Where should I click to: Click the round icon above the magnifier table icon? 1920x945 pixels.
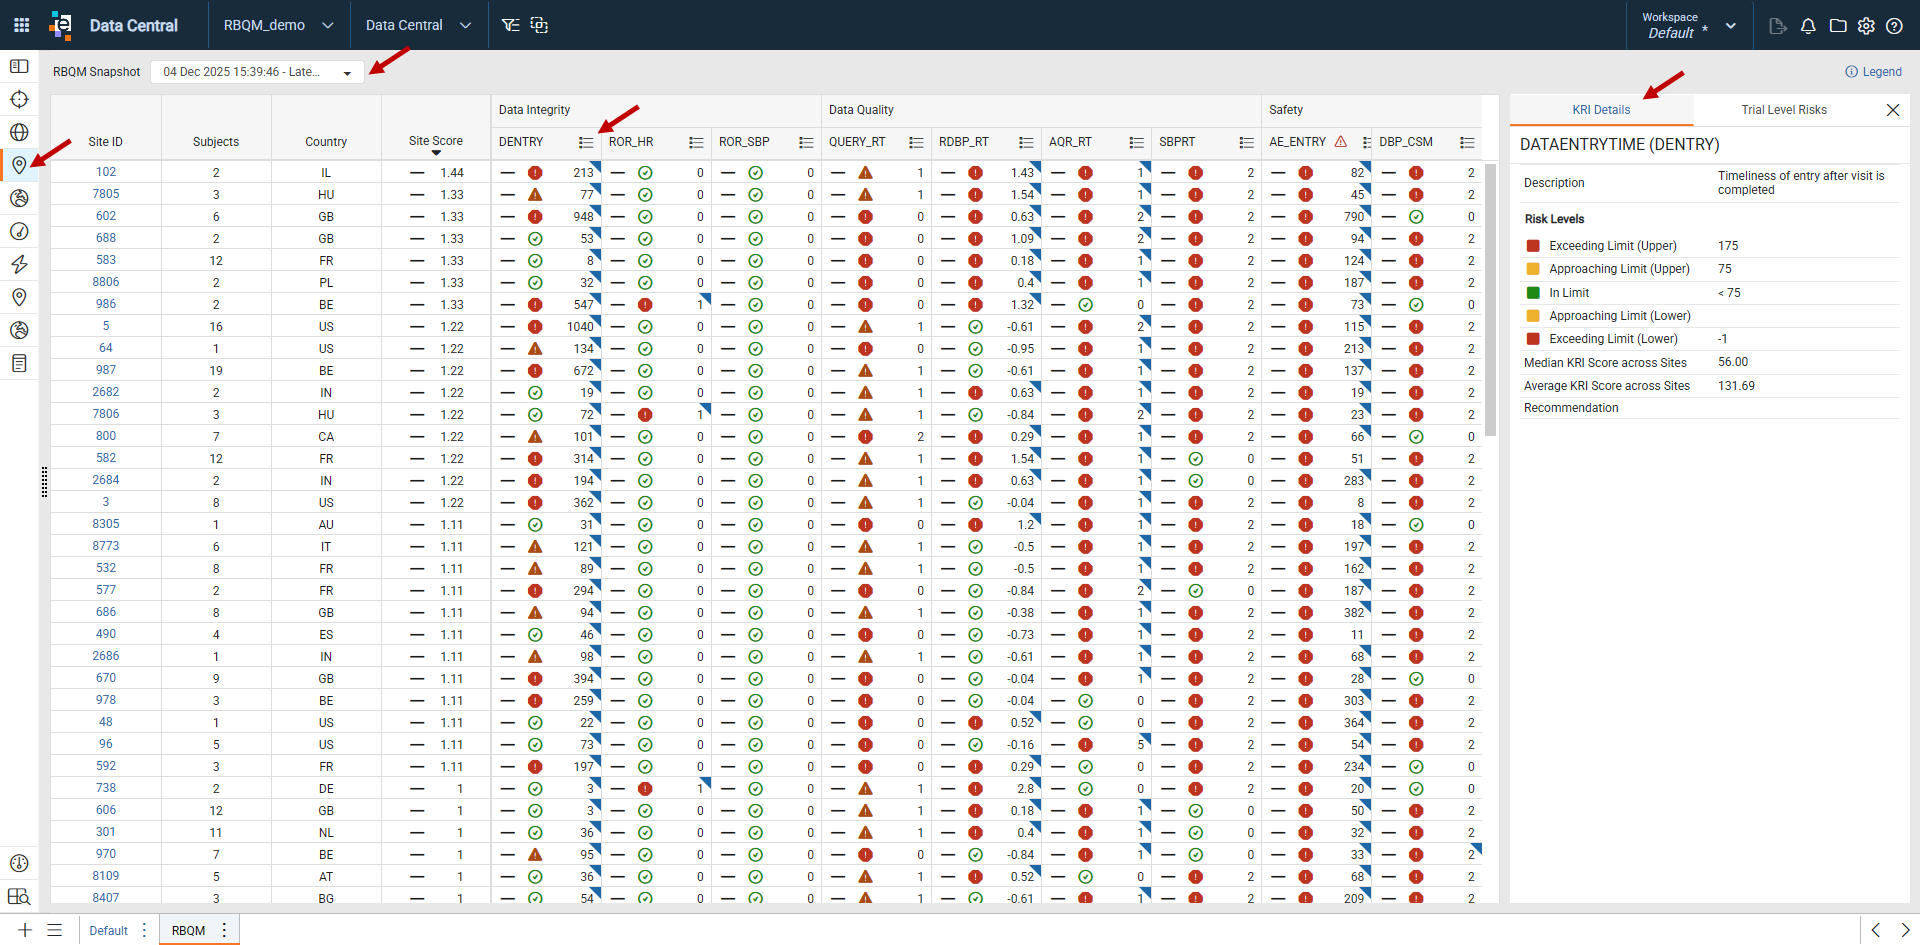pos(19,863)
